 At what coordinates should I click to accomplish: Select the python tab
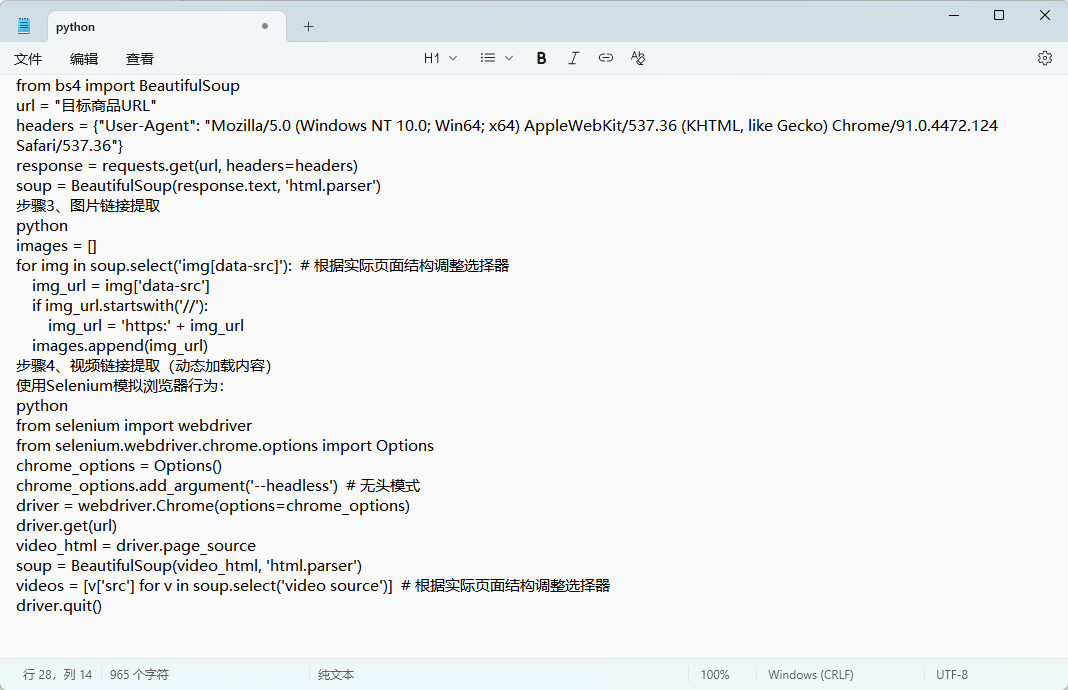[167, 27]
